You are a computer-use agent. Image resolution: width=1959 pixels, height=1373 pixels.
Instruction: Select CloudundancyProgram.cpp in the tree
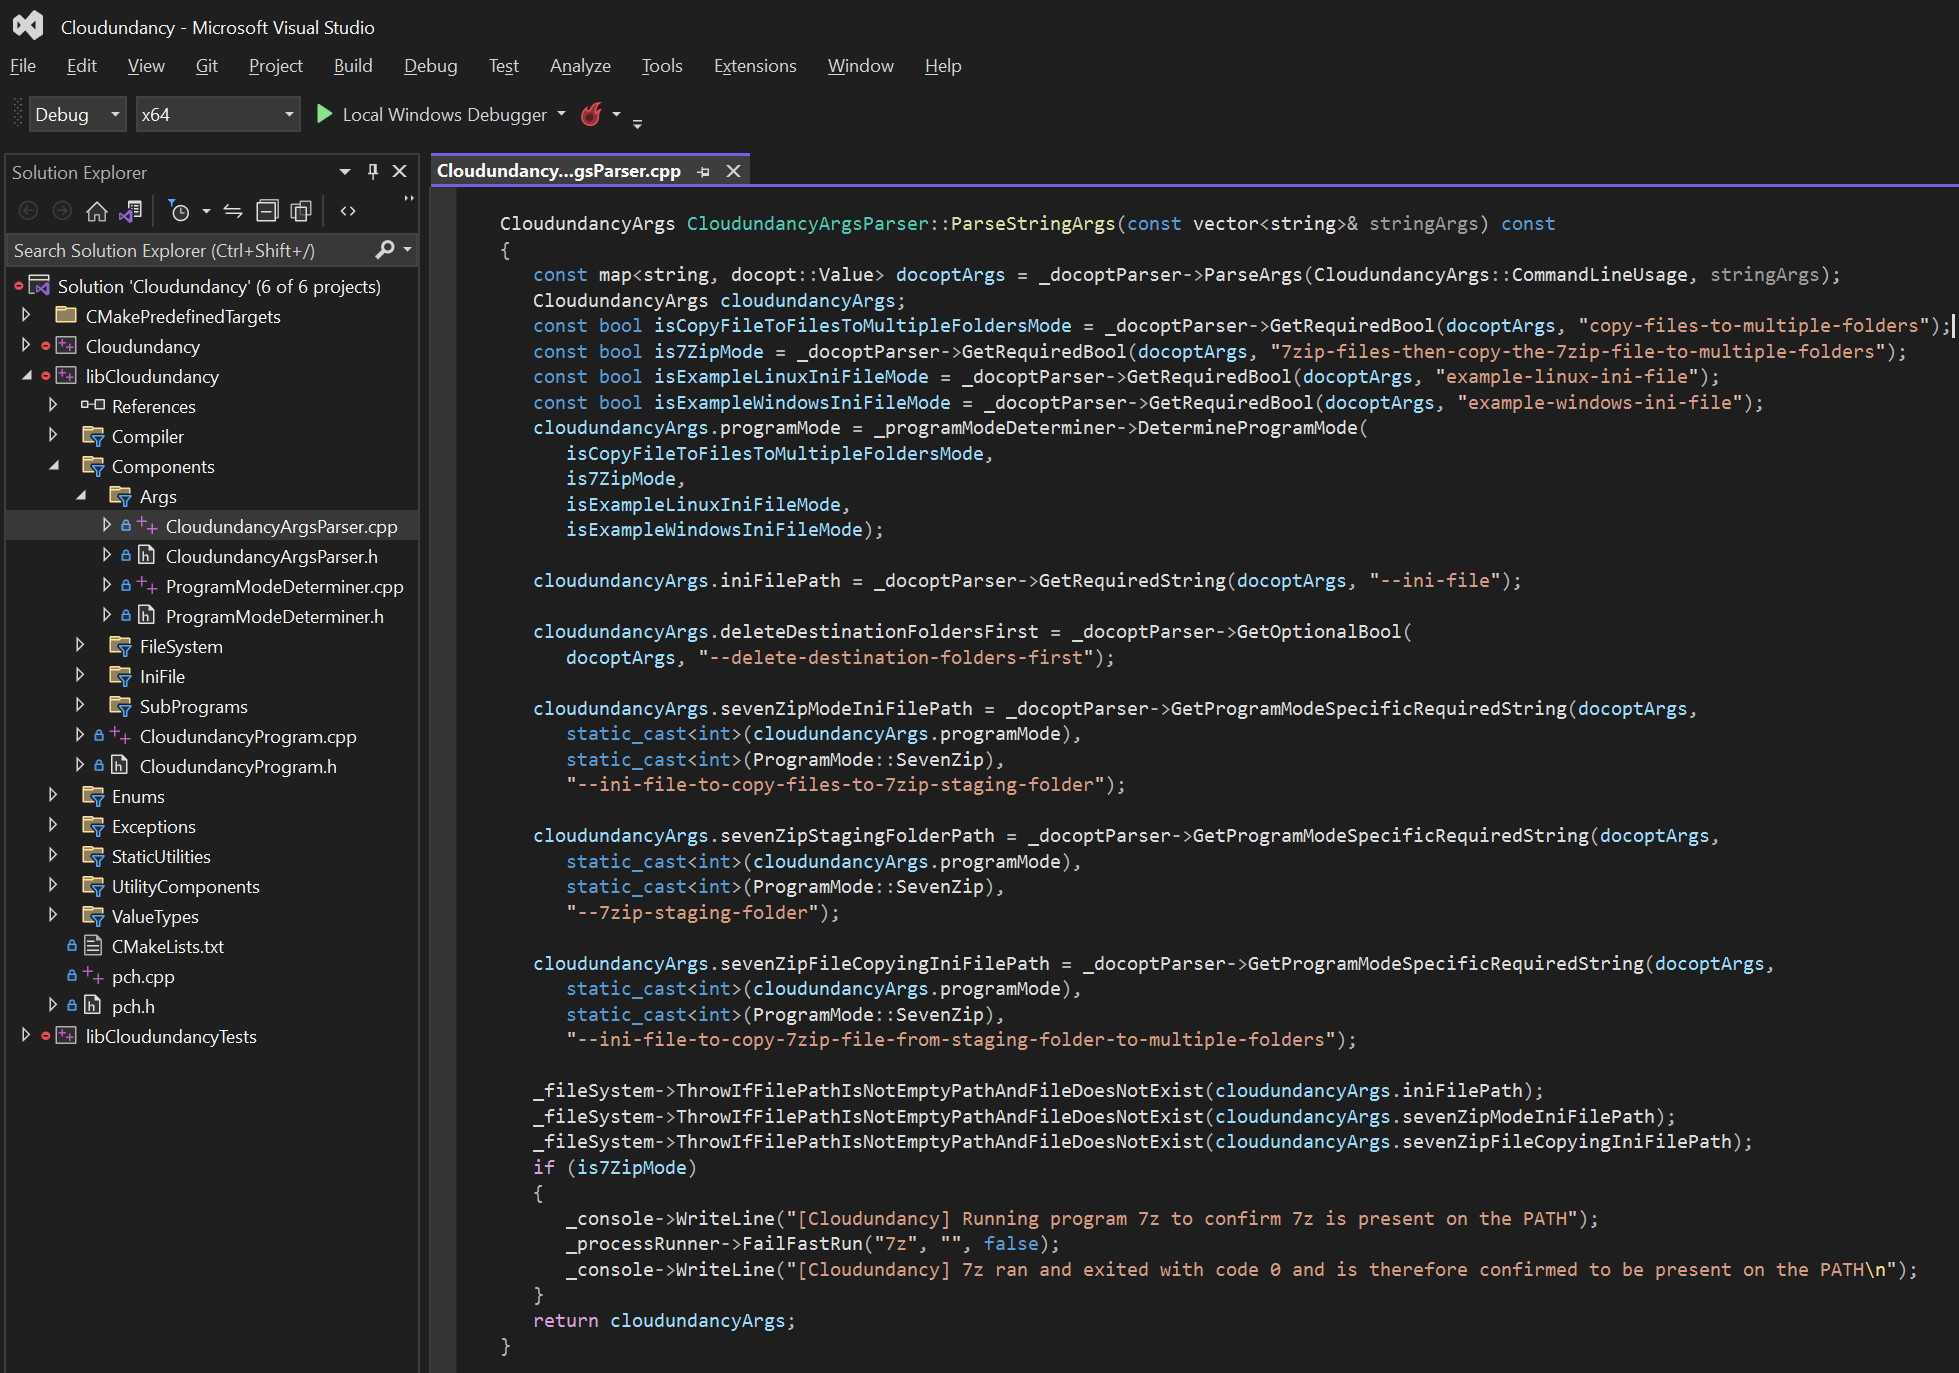pyautogui.click(x=248, y=736)
